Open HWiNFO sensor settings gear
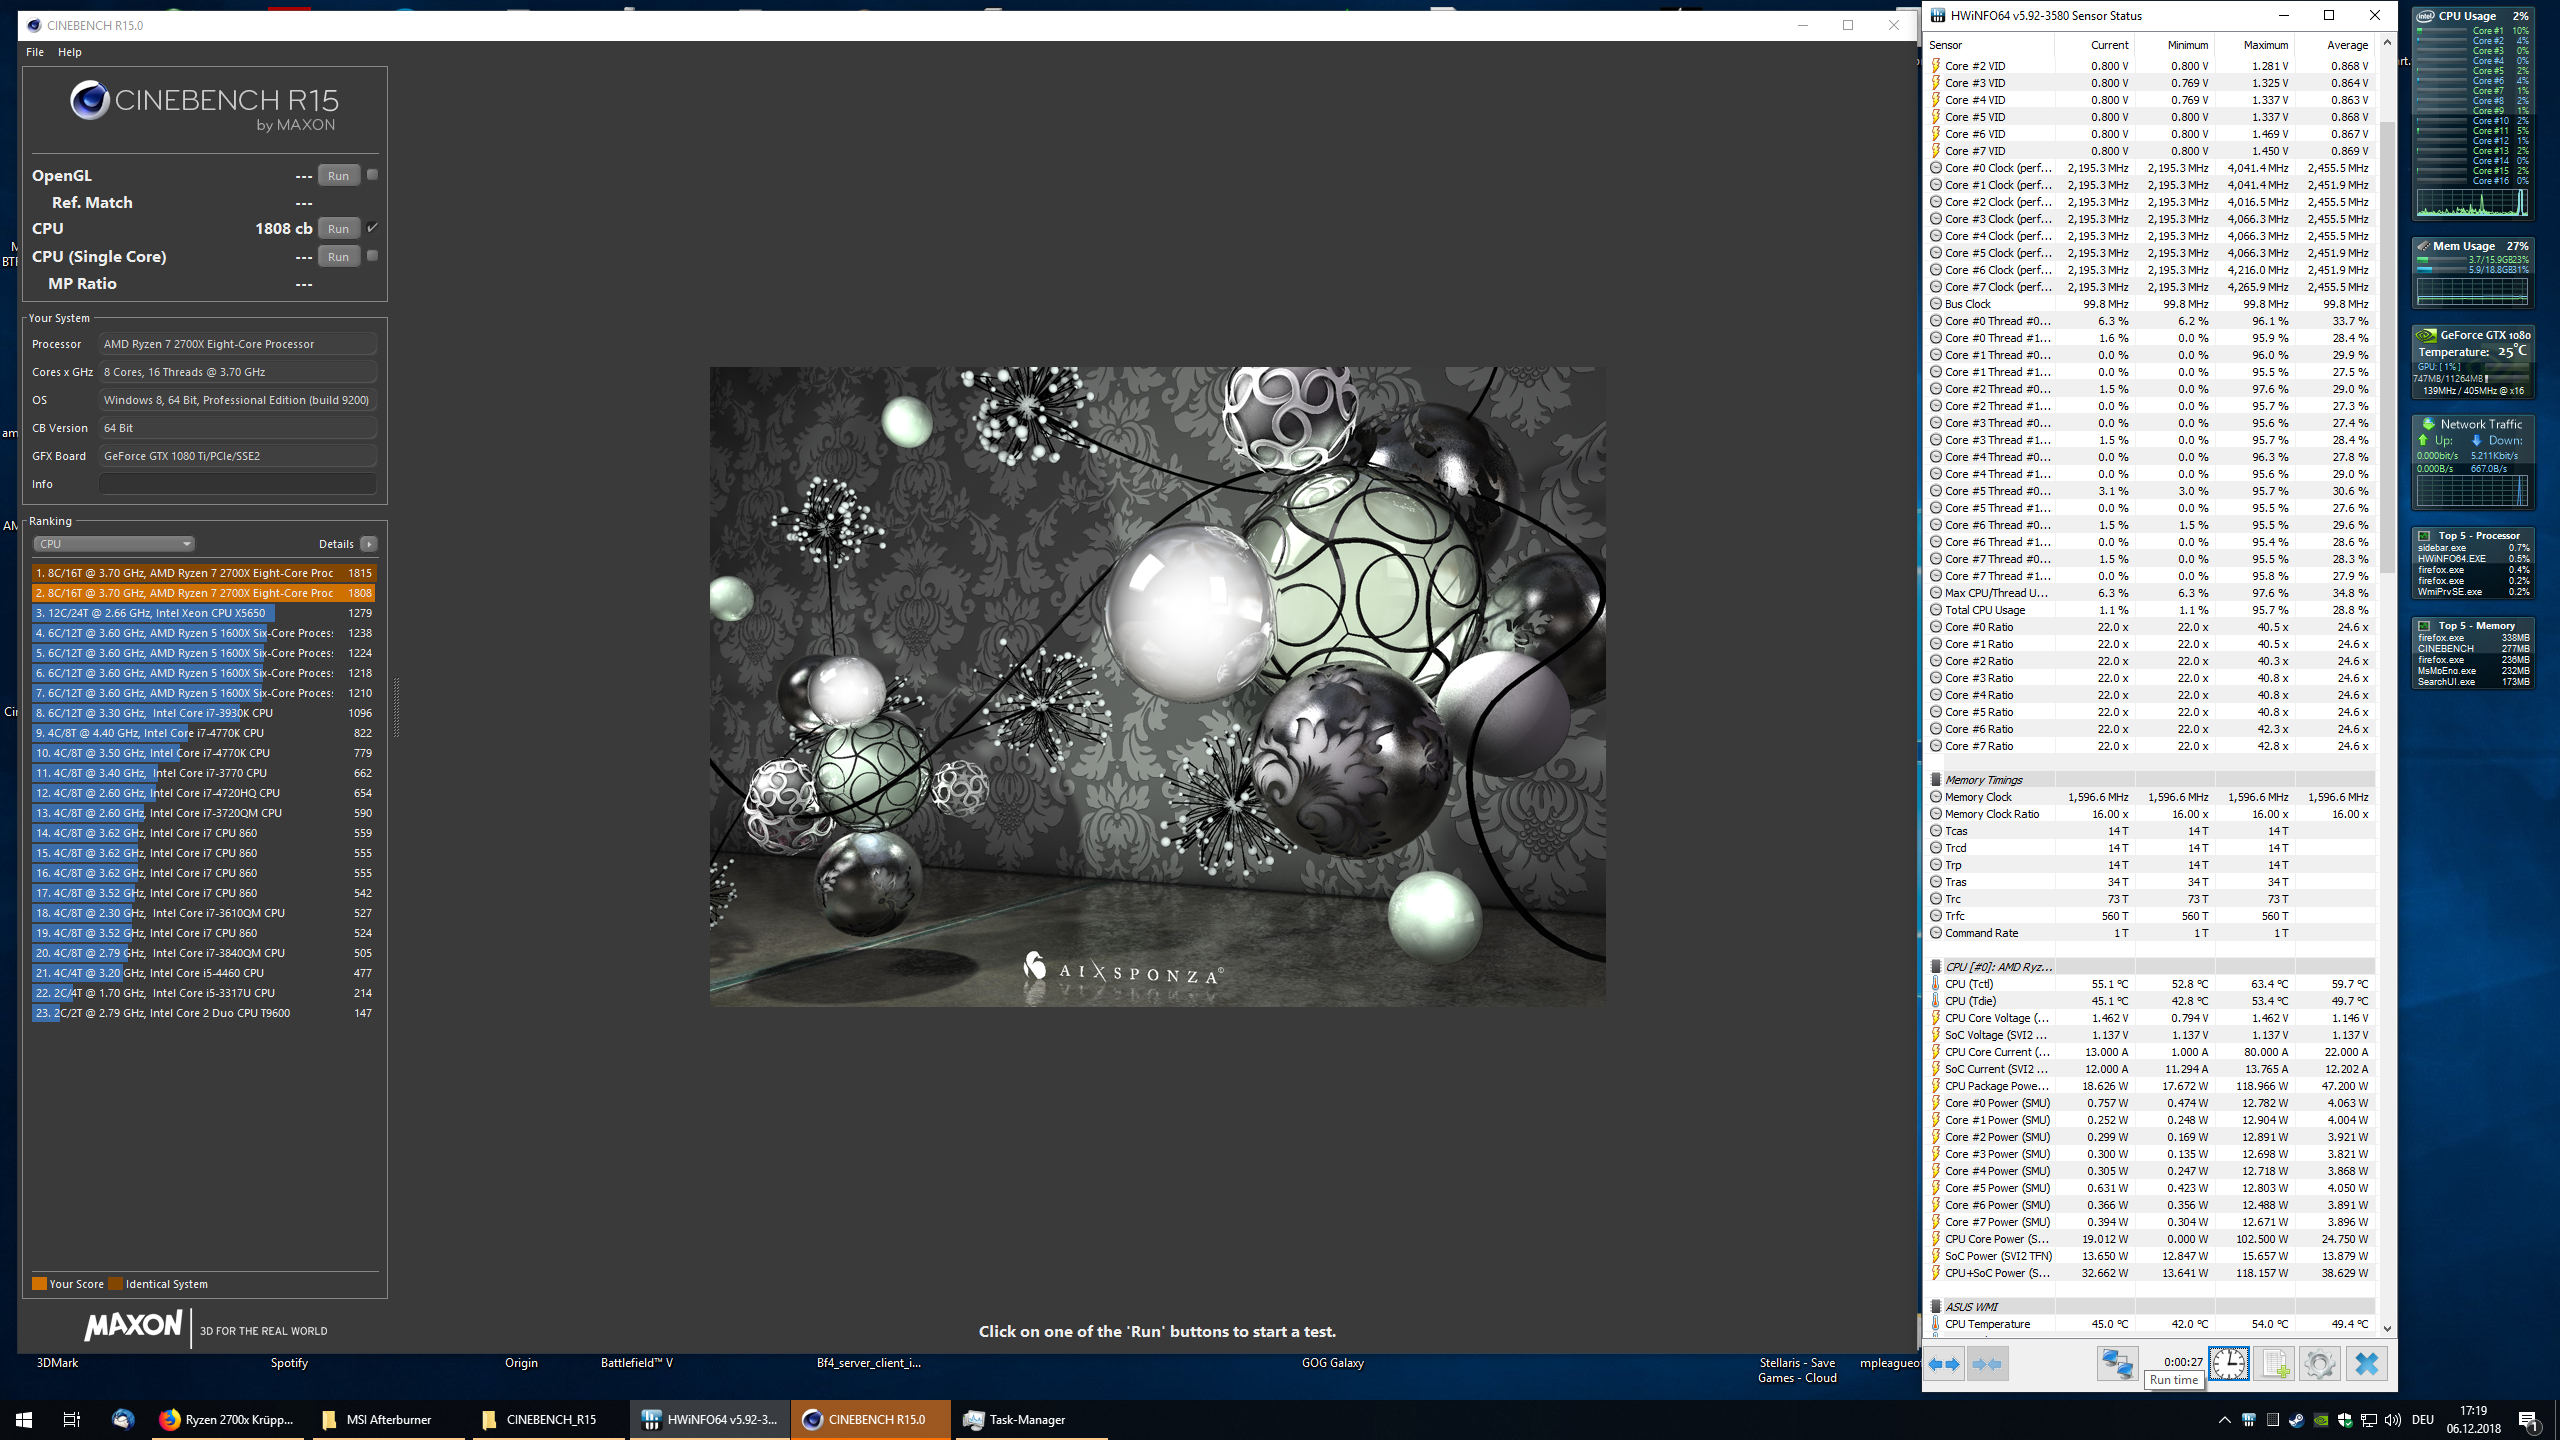 point(2320,1363)
